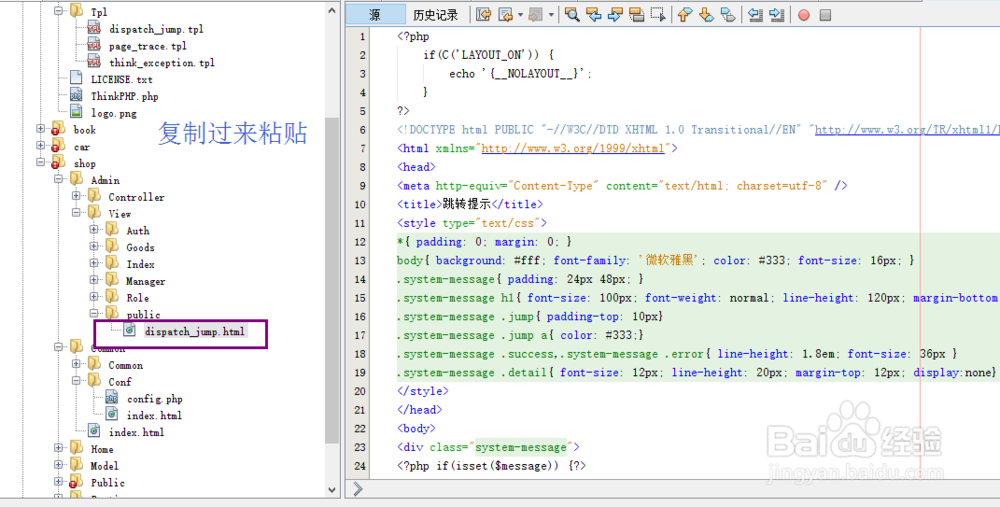Select index.html under the Conf folder
Screen dimensions: 1000x507
pyautogui.click(x=154, y=415)
